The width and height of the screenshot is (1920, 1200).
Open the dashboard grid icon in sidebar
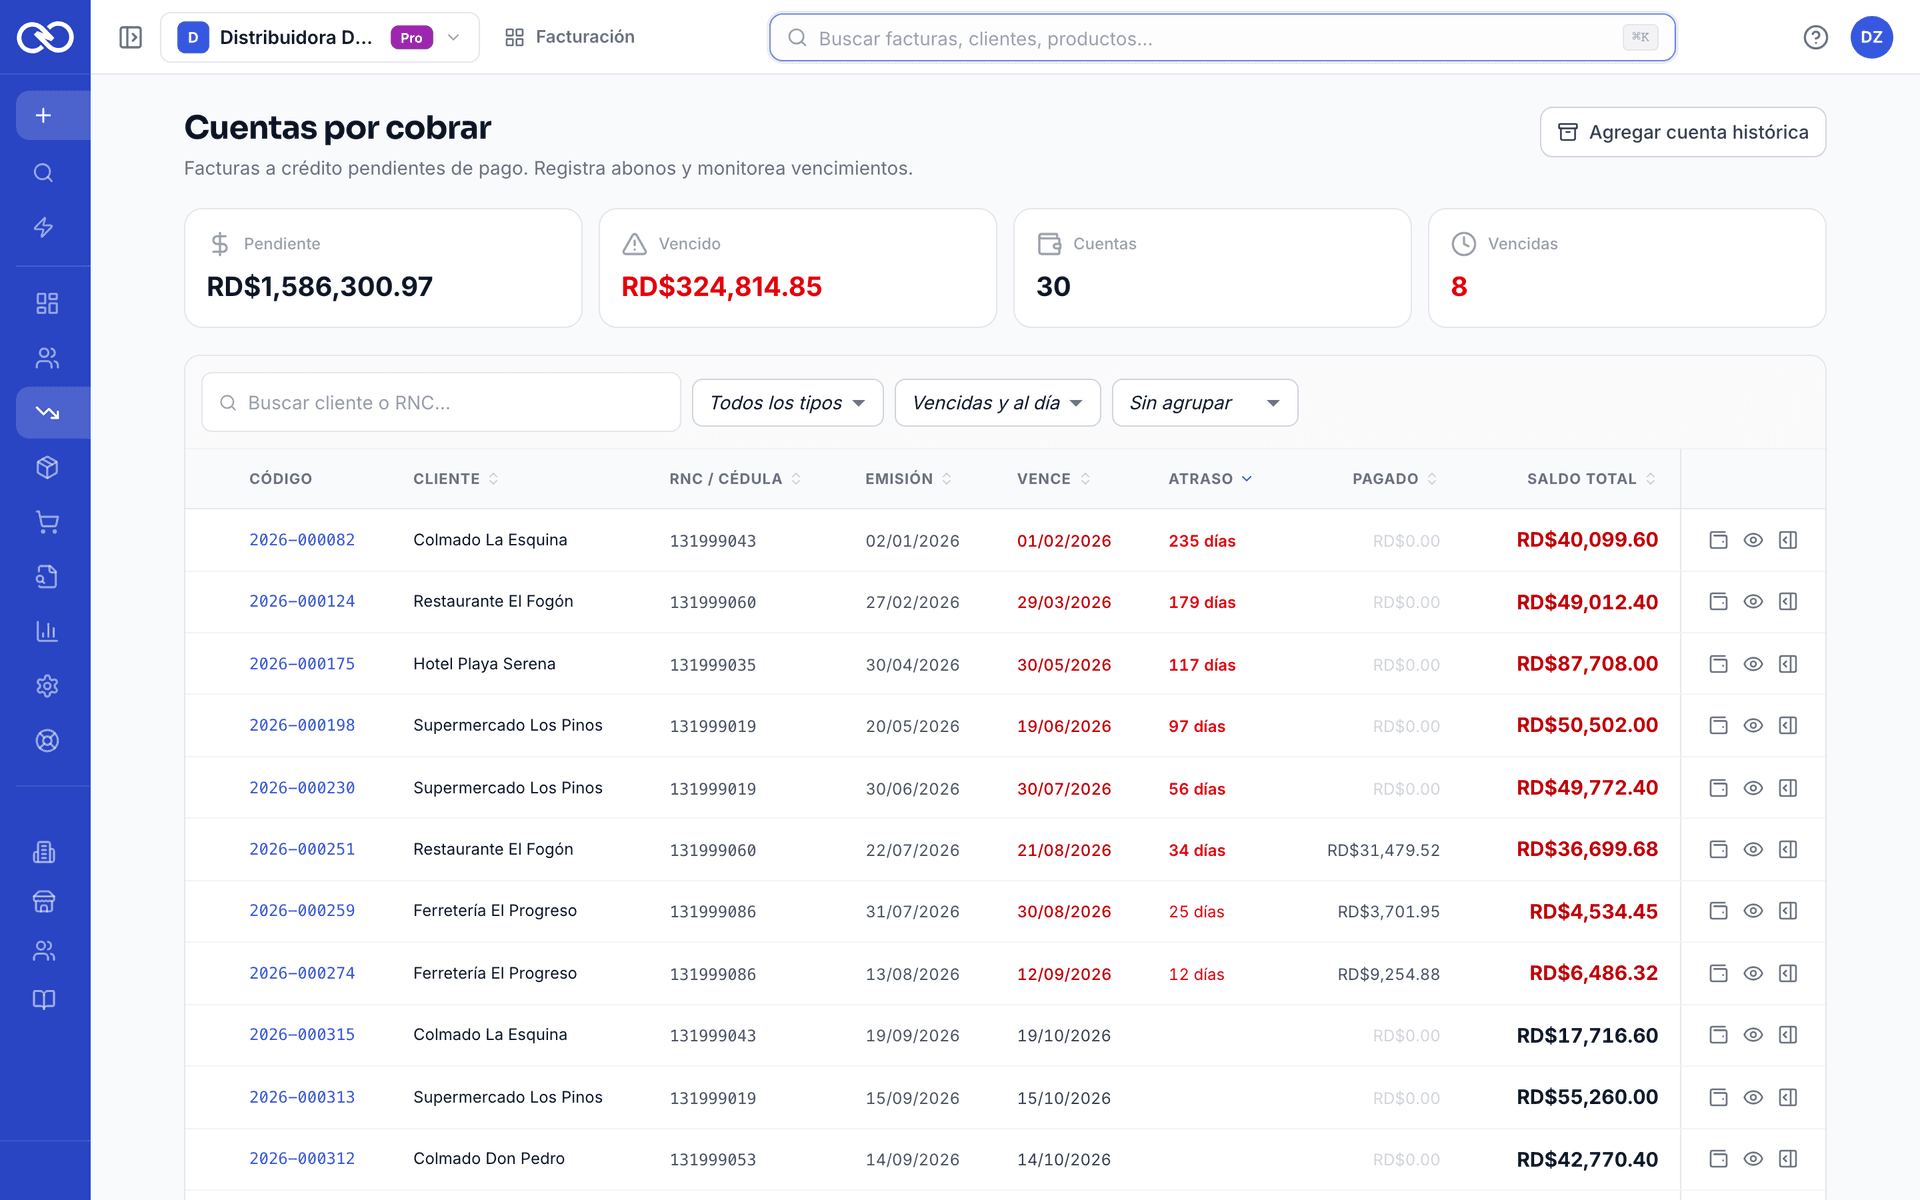point(47,303)
